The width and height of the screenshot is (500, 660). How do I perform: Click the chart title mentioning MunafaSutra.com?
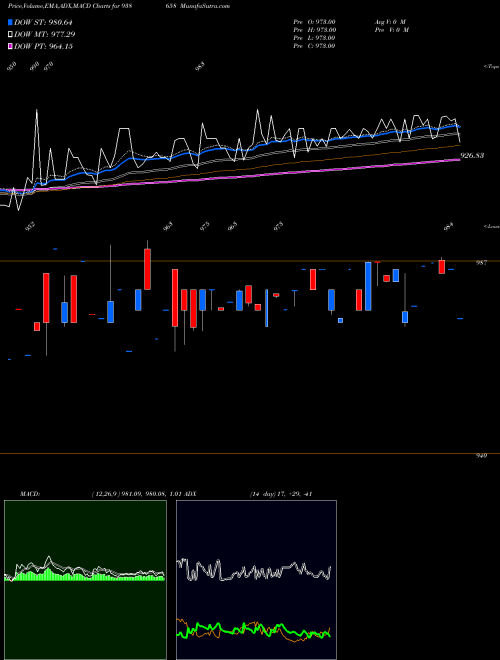pos(119,6)
